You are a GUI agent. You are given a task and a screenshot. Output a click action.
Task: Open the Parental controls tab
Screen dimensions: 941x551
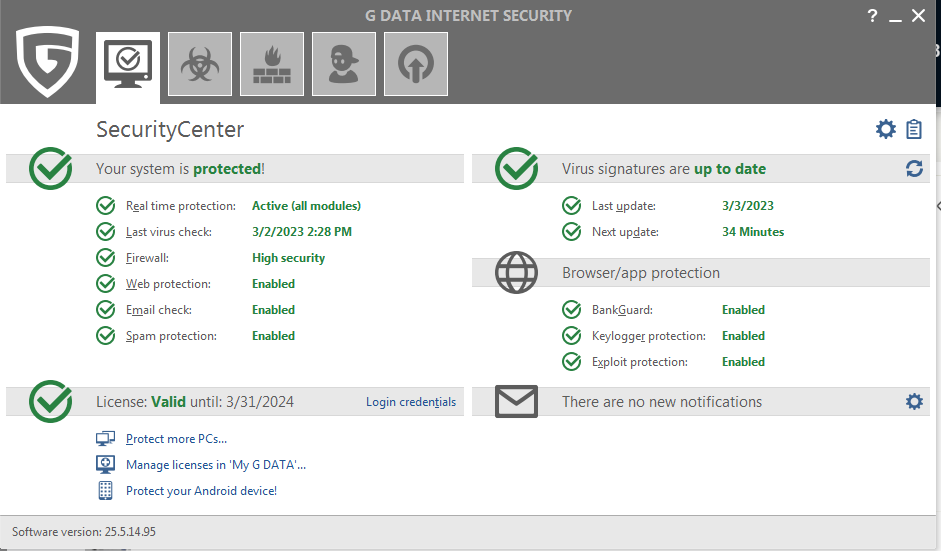[344, 65]
